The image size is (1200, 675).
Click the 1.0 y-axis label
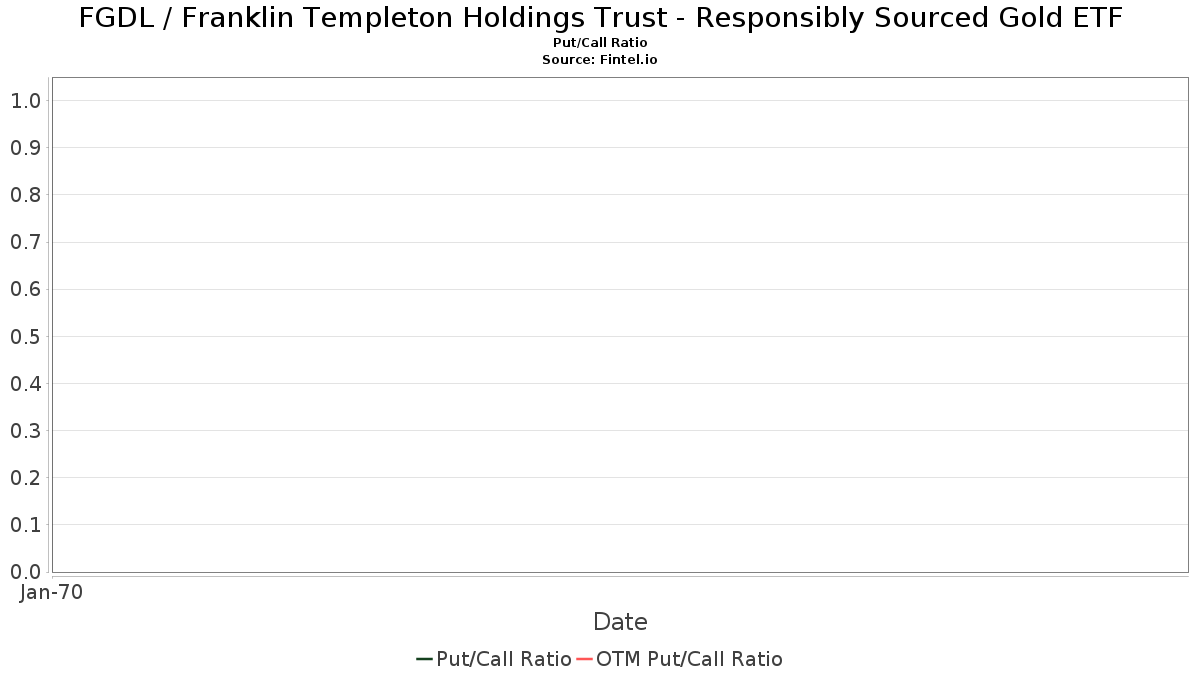(25, 100)
